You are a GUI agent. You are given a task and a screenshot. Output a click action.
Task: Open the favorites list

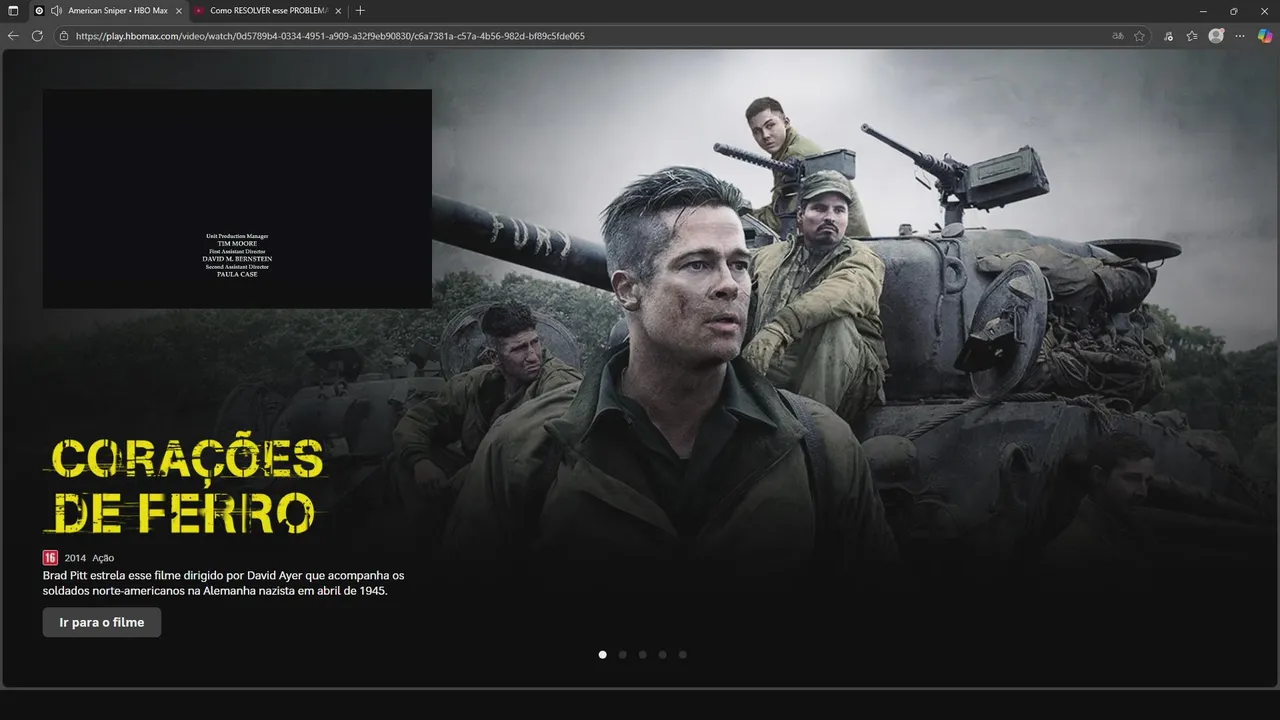click(x=1192, y=36)
